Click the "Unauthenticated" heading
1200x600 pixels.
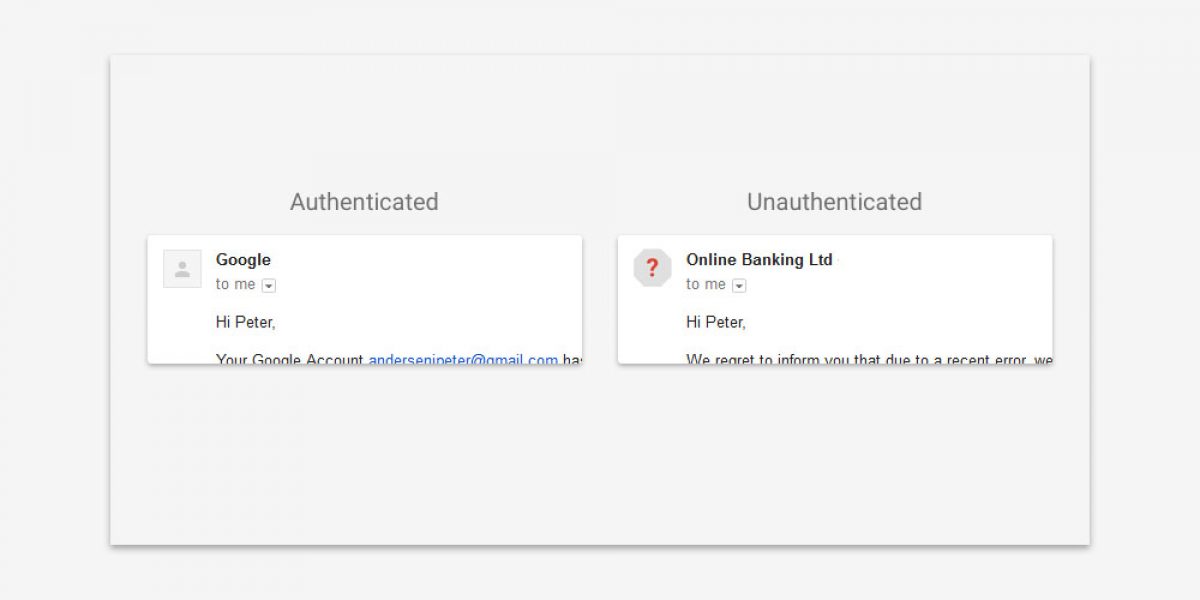tap(834, 202)
